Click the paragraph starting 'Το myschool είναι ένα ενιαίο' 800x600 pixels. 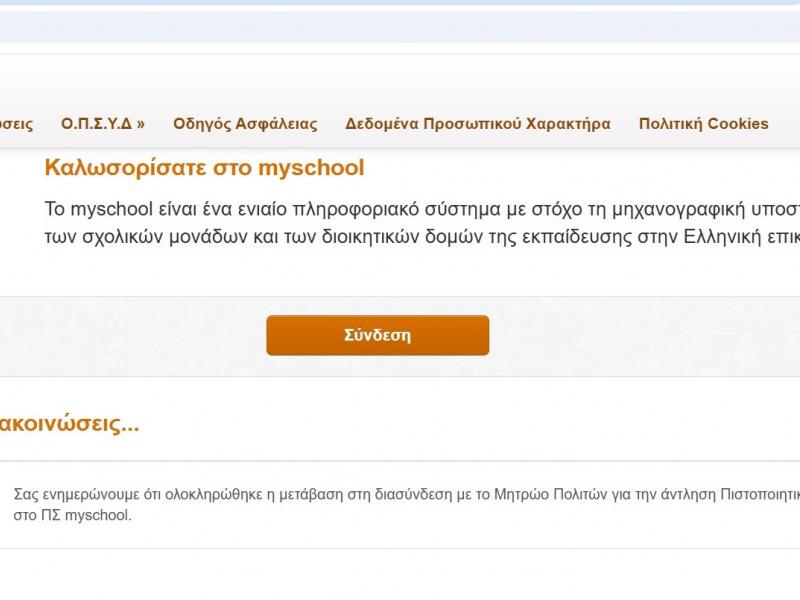coord(422,223)
